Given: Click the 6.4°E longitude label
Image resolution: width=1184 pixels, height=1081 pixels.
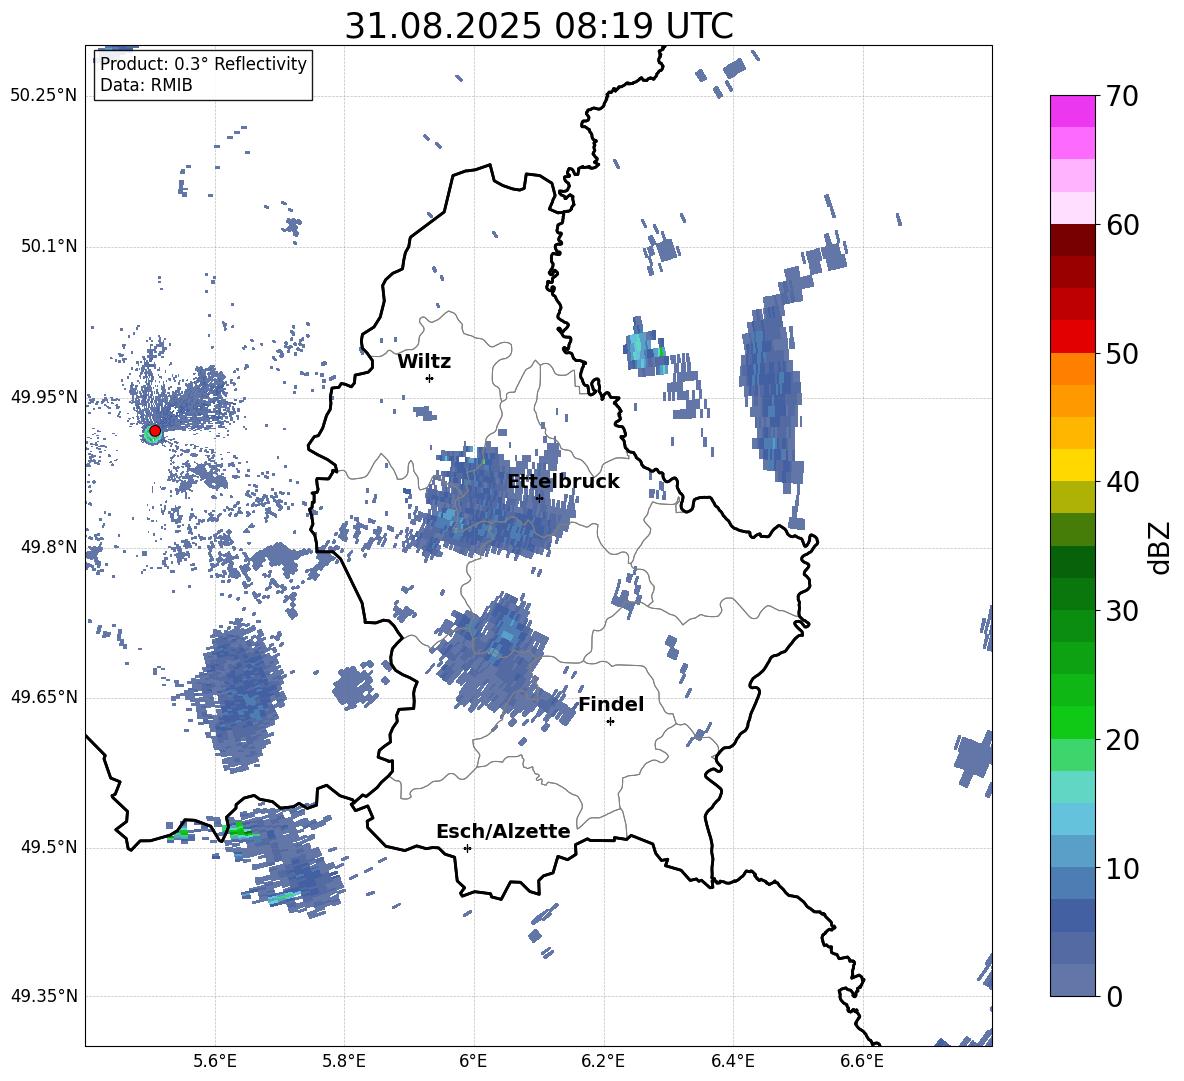Looking at the screenshot, I should (732, 1062).
